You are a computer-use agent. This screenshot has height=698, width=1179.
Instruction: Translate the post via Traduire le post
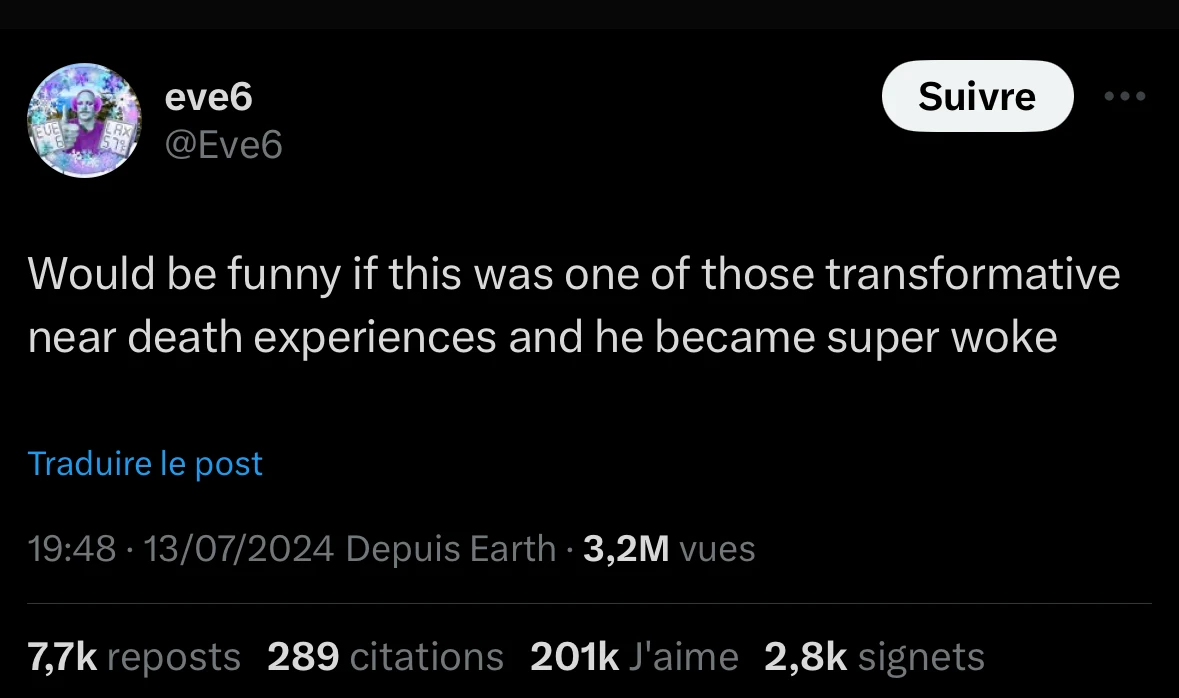pos(145,464)
